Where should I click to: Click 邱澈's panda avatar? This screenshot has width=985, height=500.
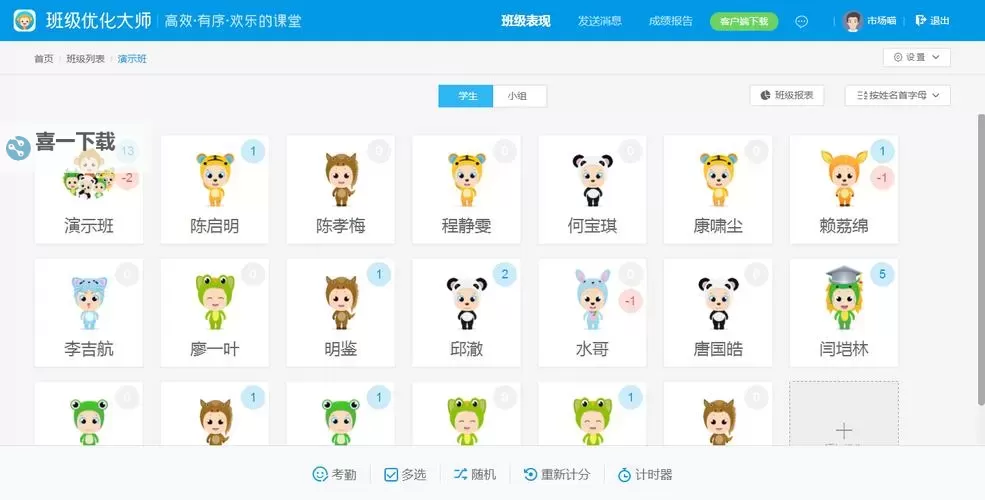[467, 303]
